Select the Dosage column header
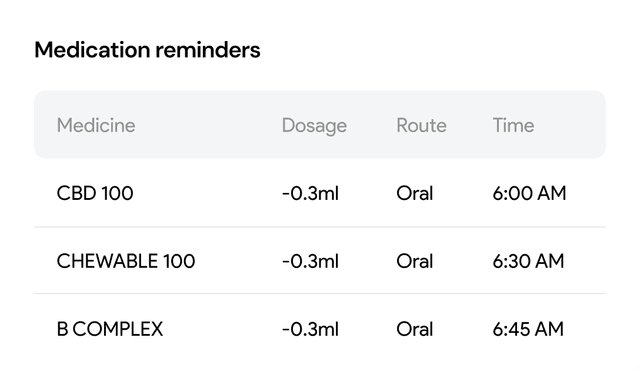This screenshot has height=375, width=640. coord(314,126)
